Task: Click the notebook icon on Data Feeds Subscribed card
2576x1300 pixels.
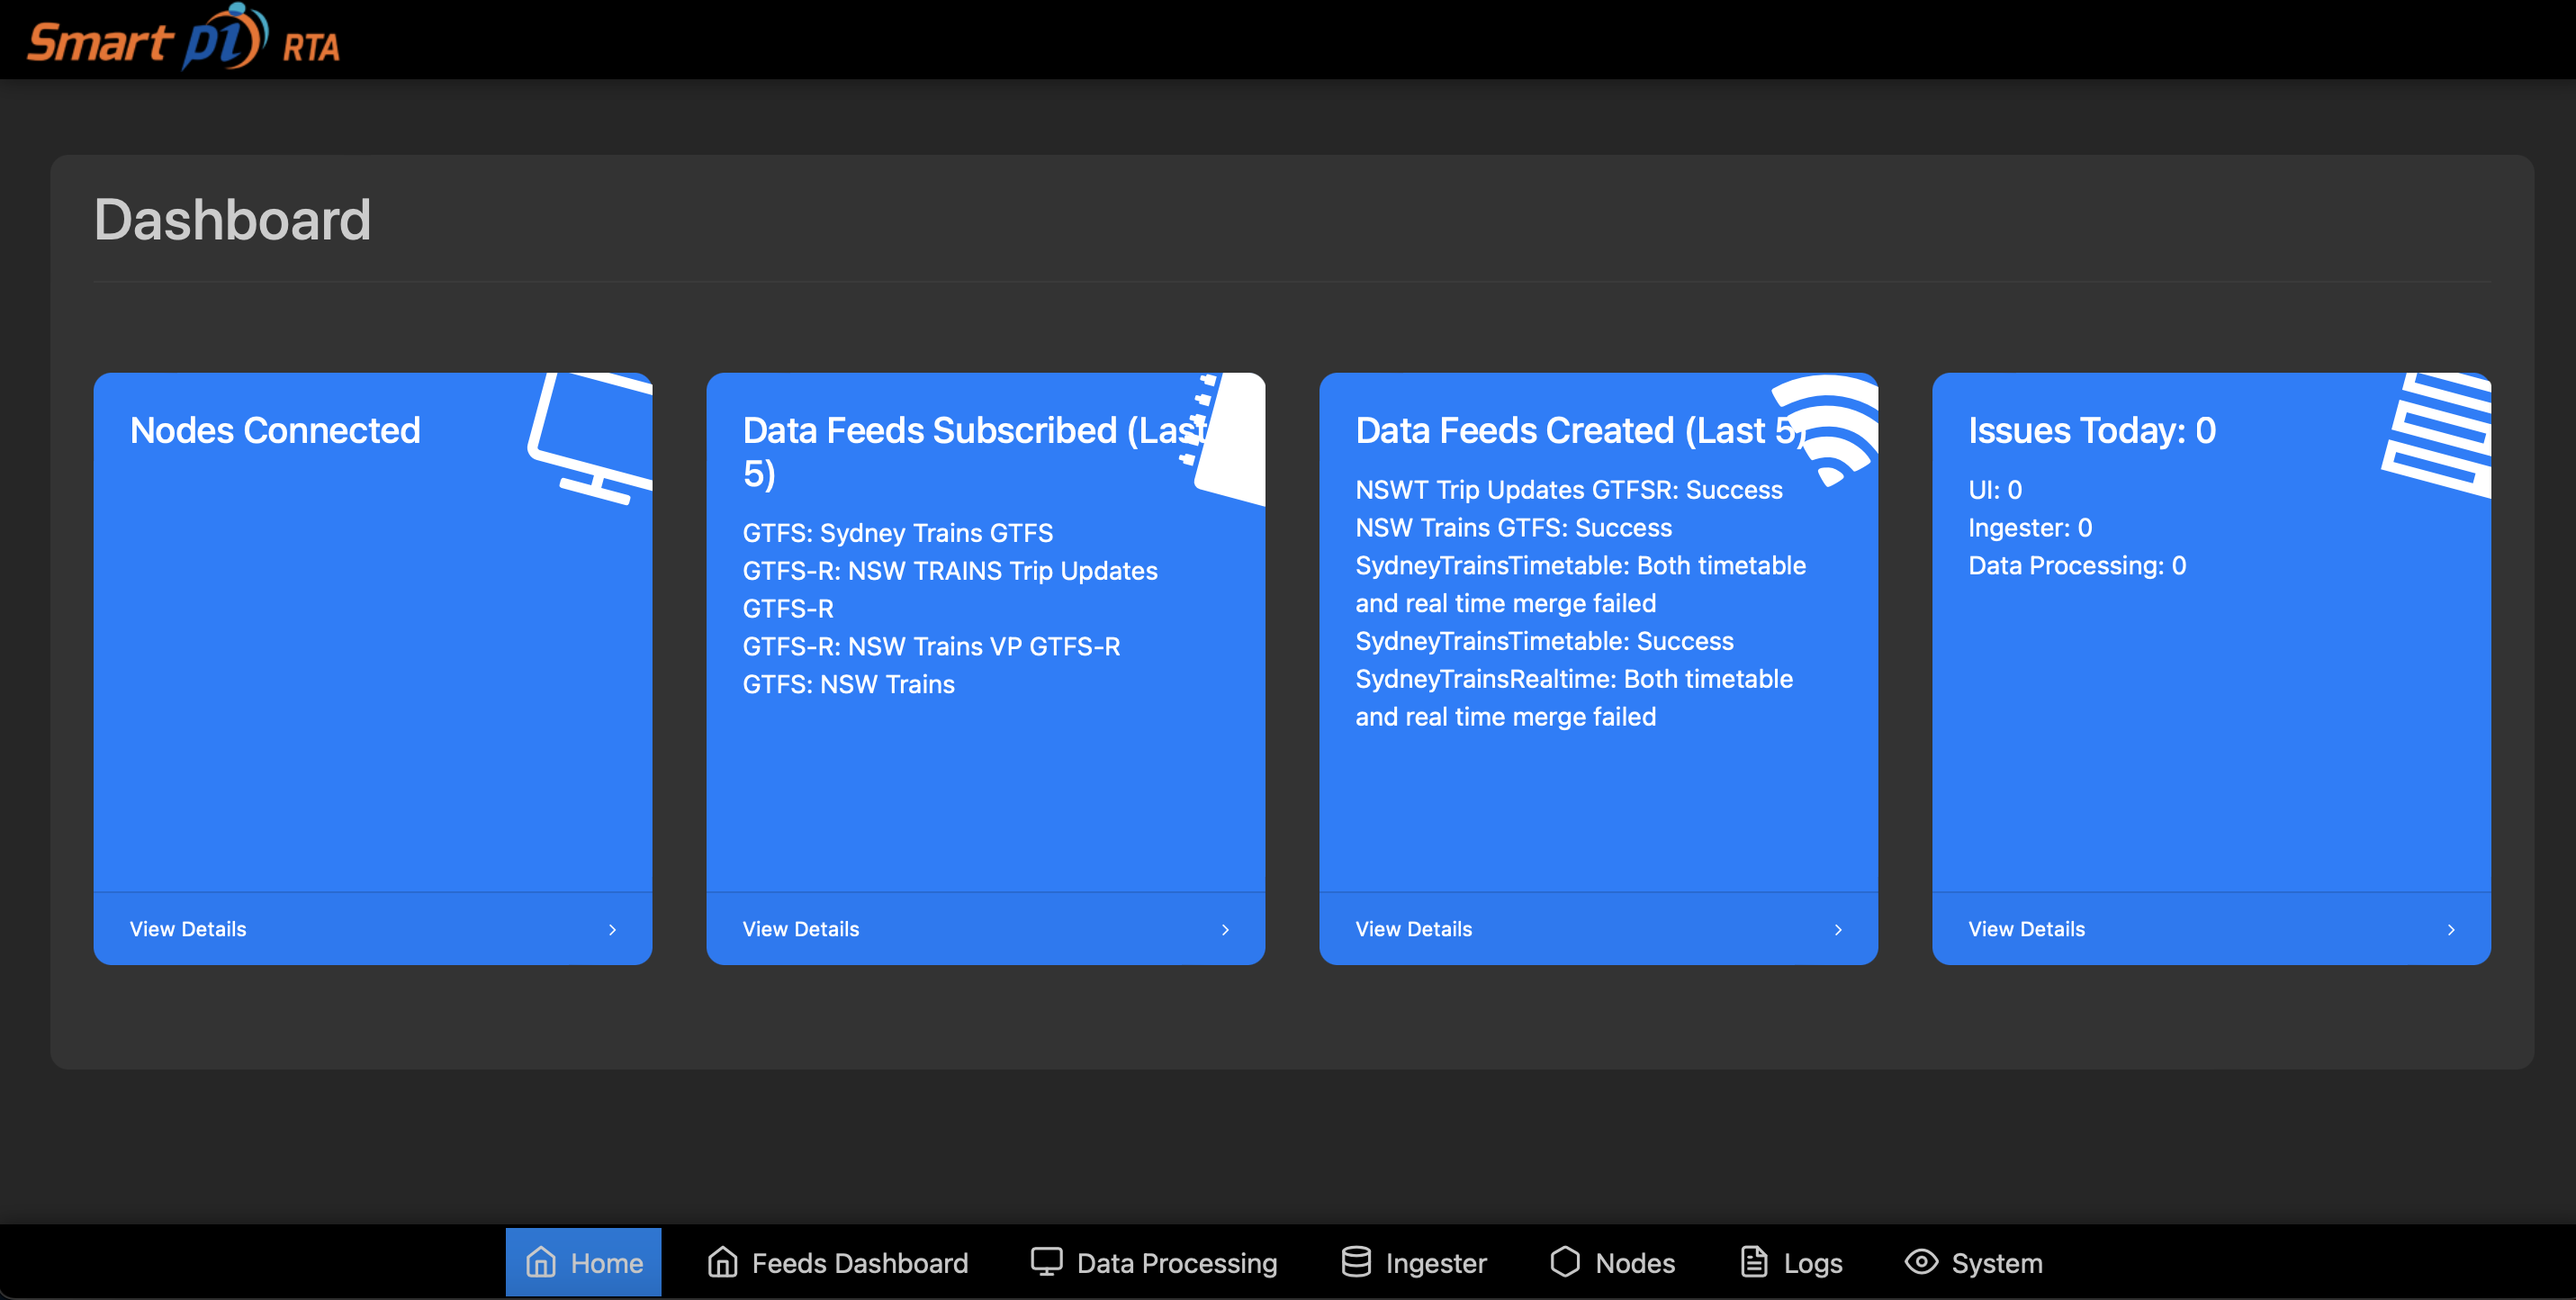Action: pos(1223,438)
